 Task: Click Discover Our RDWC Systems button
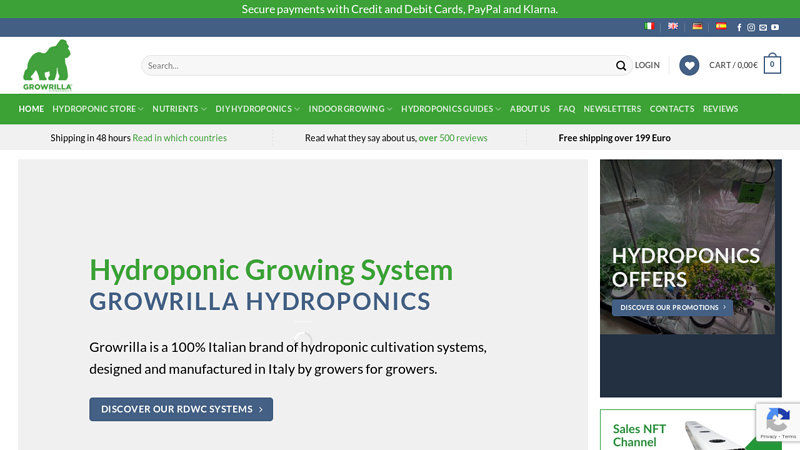coord(181,409)
